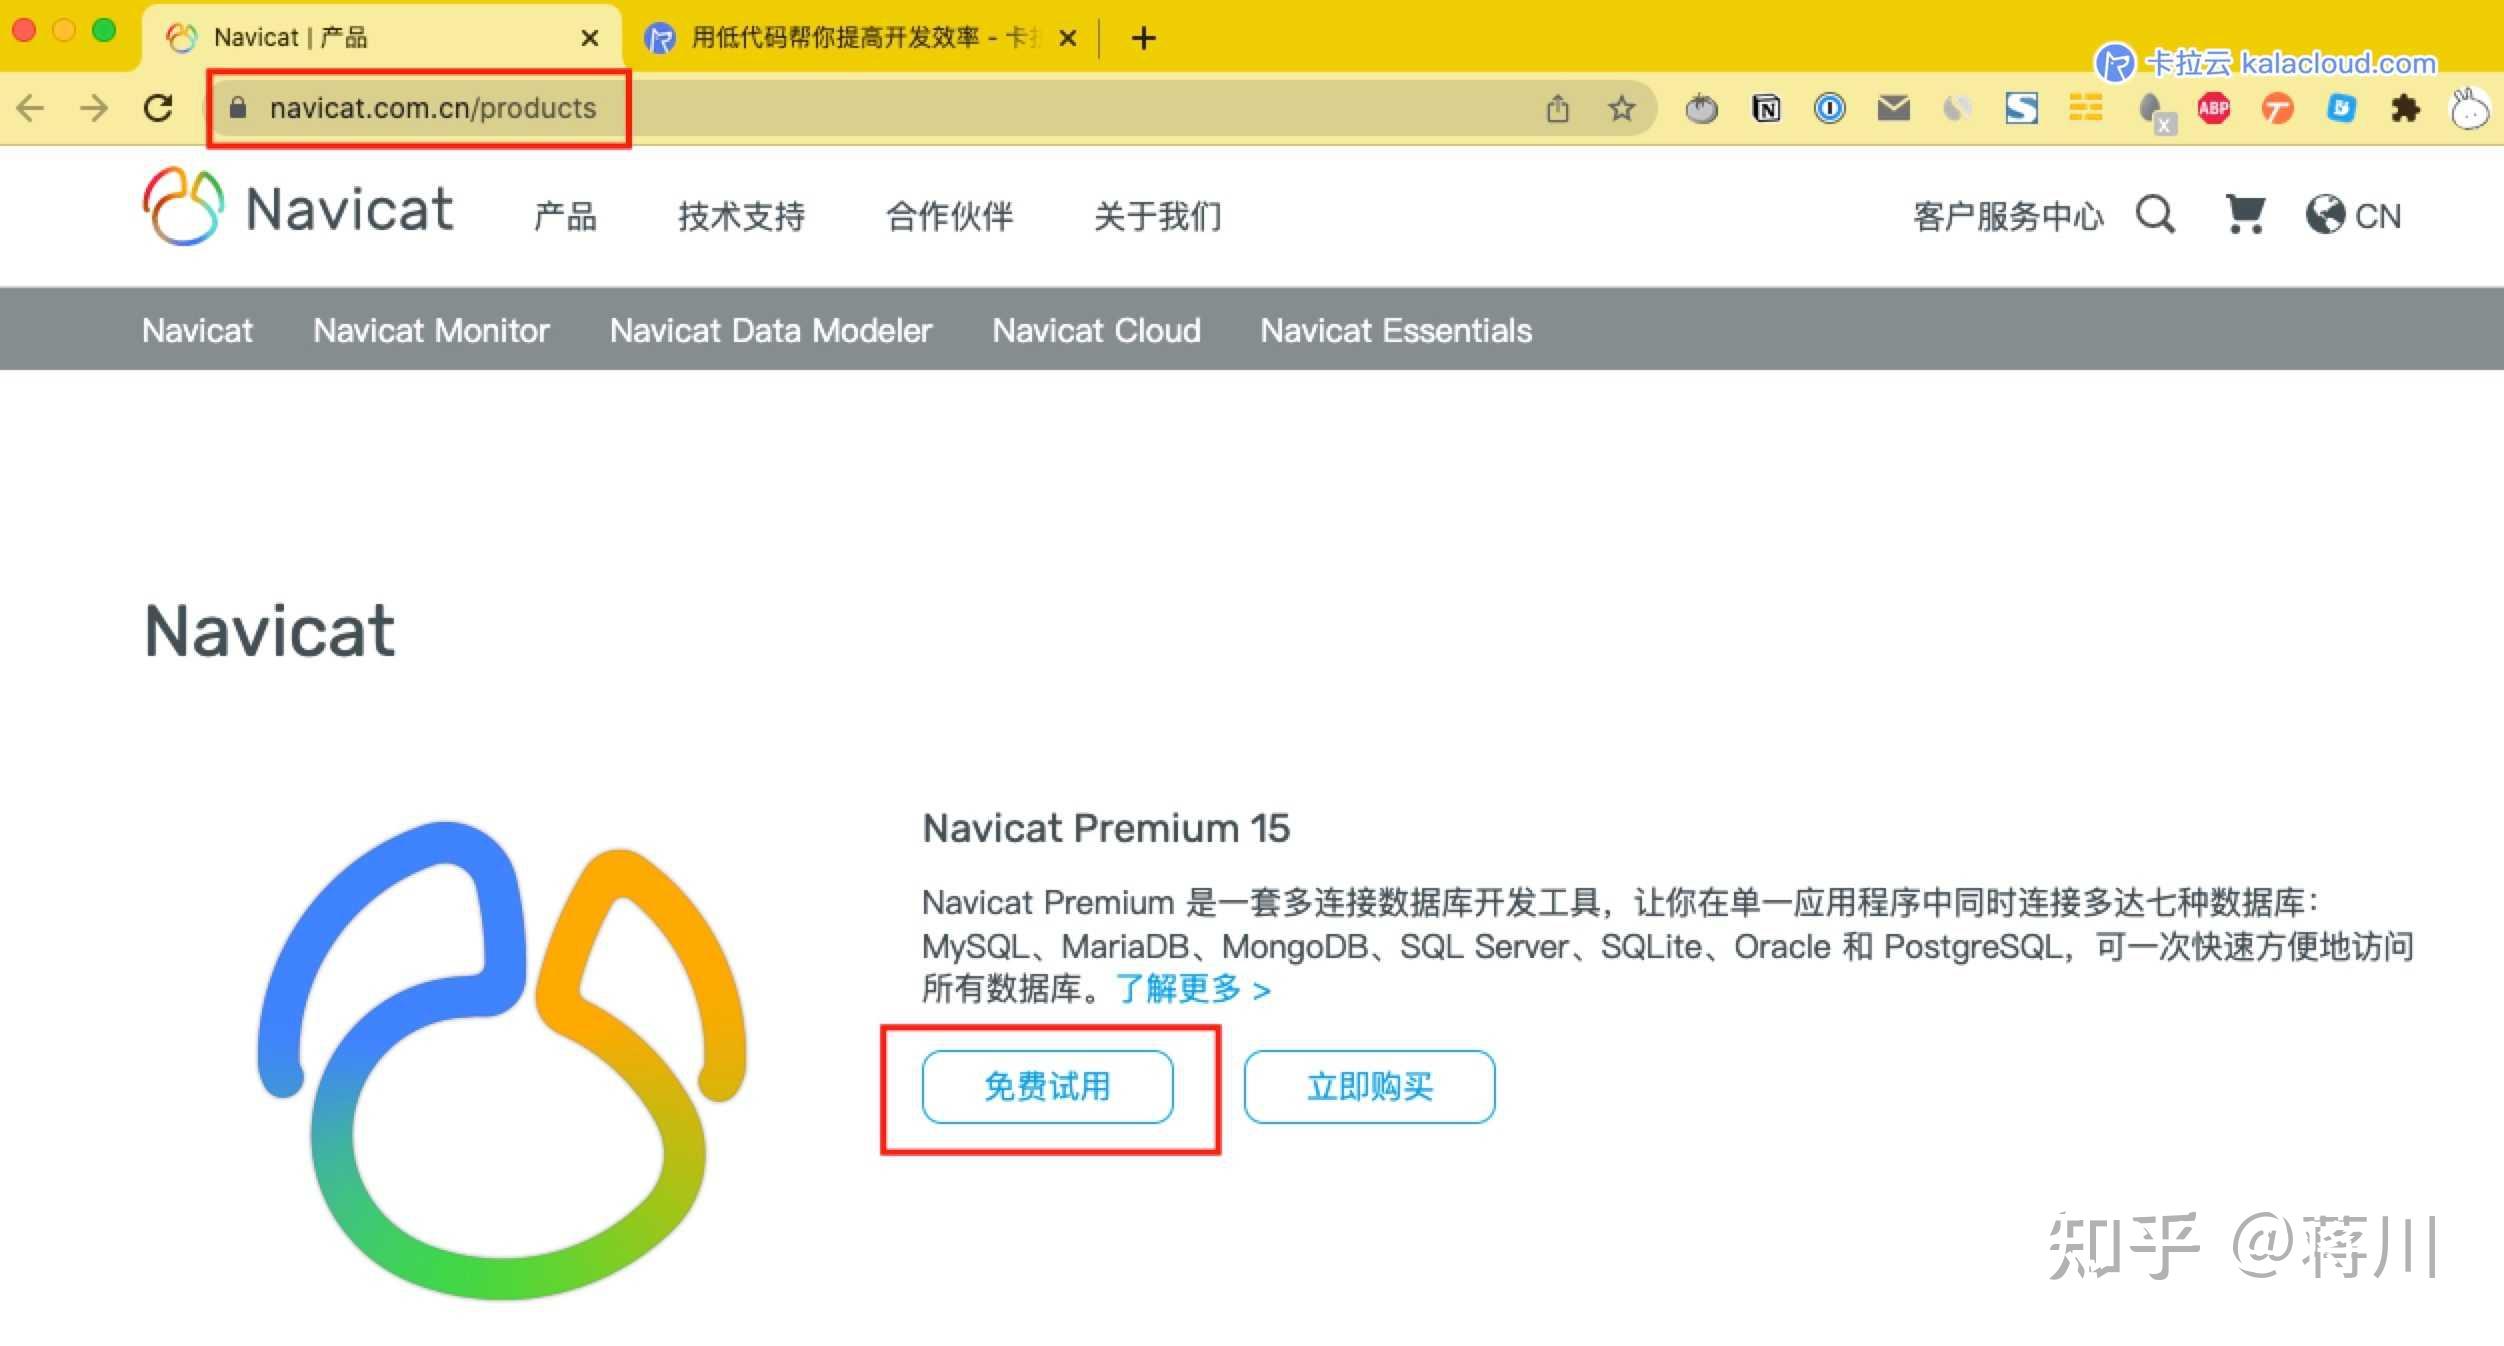Image resolution: width=2504 pixels, height=1346 pixels.
Task: Open a new browser tab with the plus button
Action: [1142, 38]
